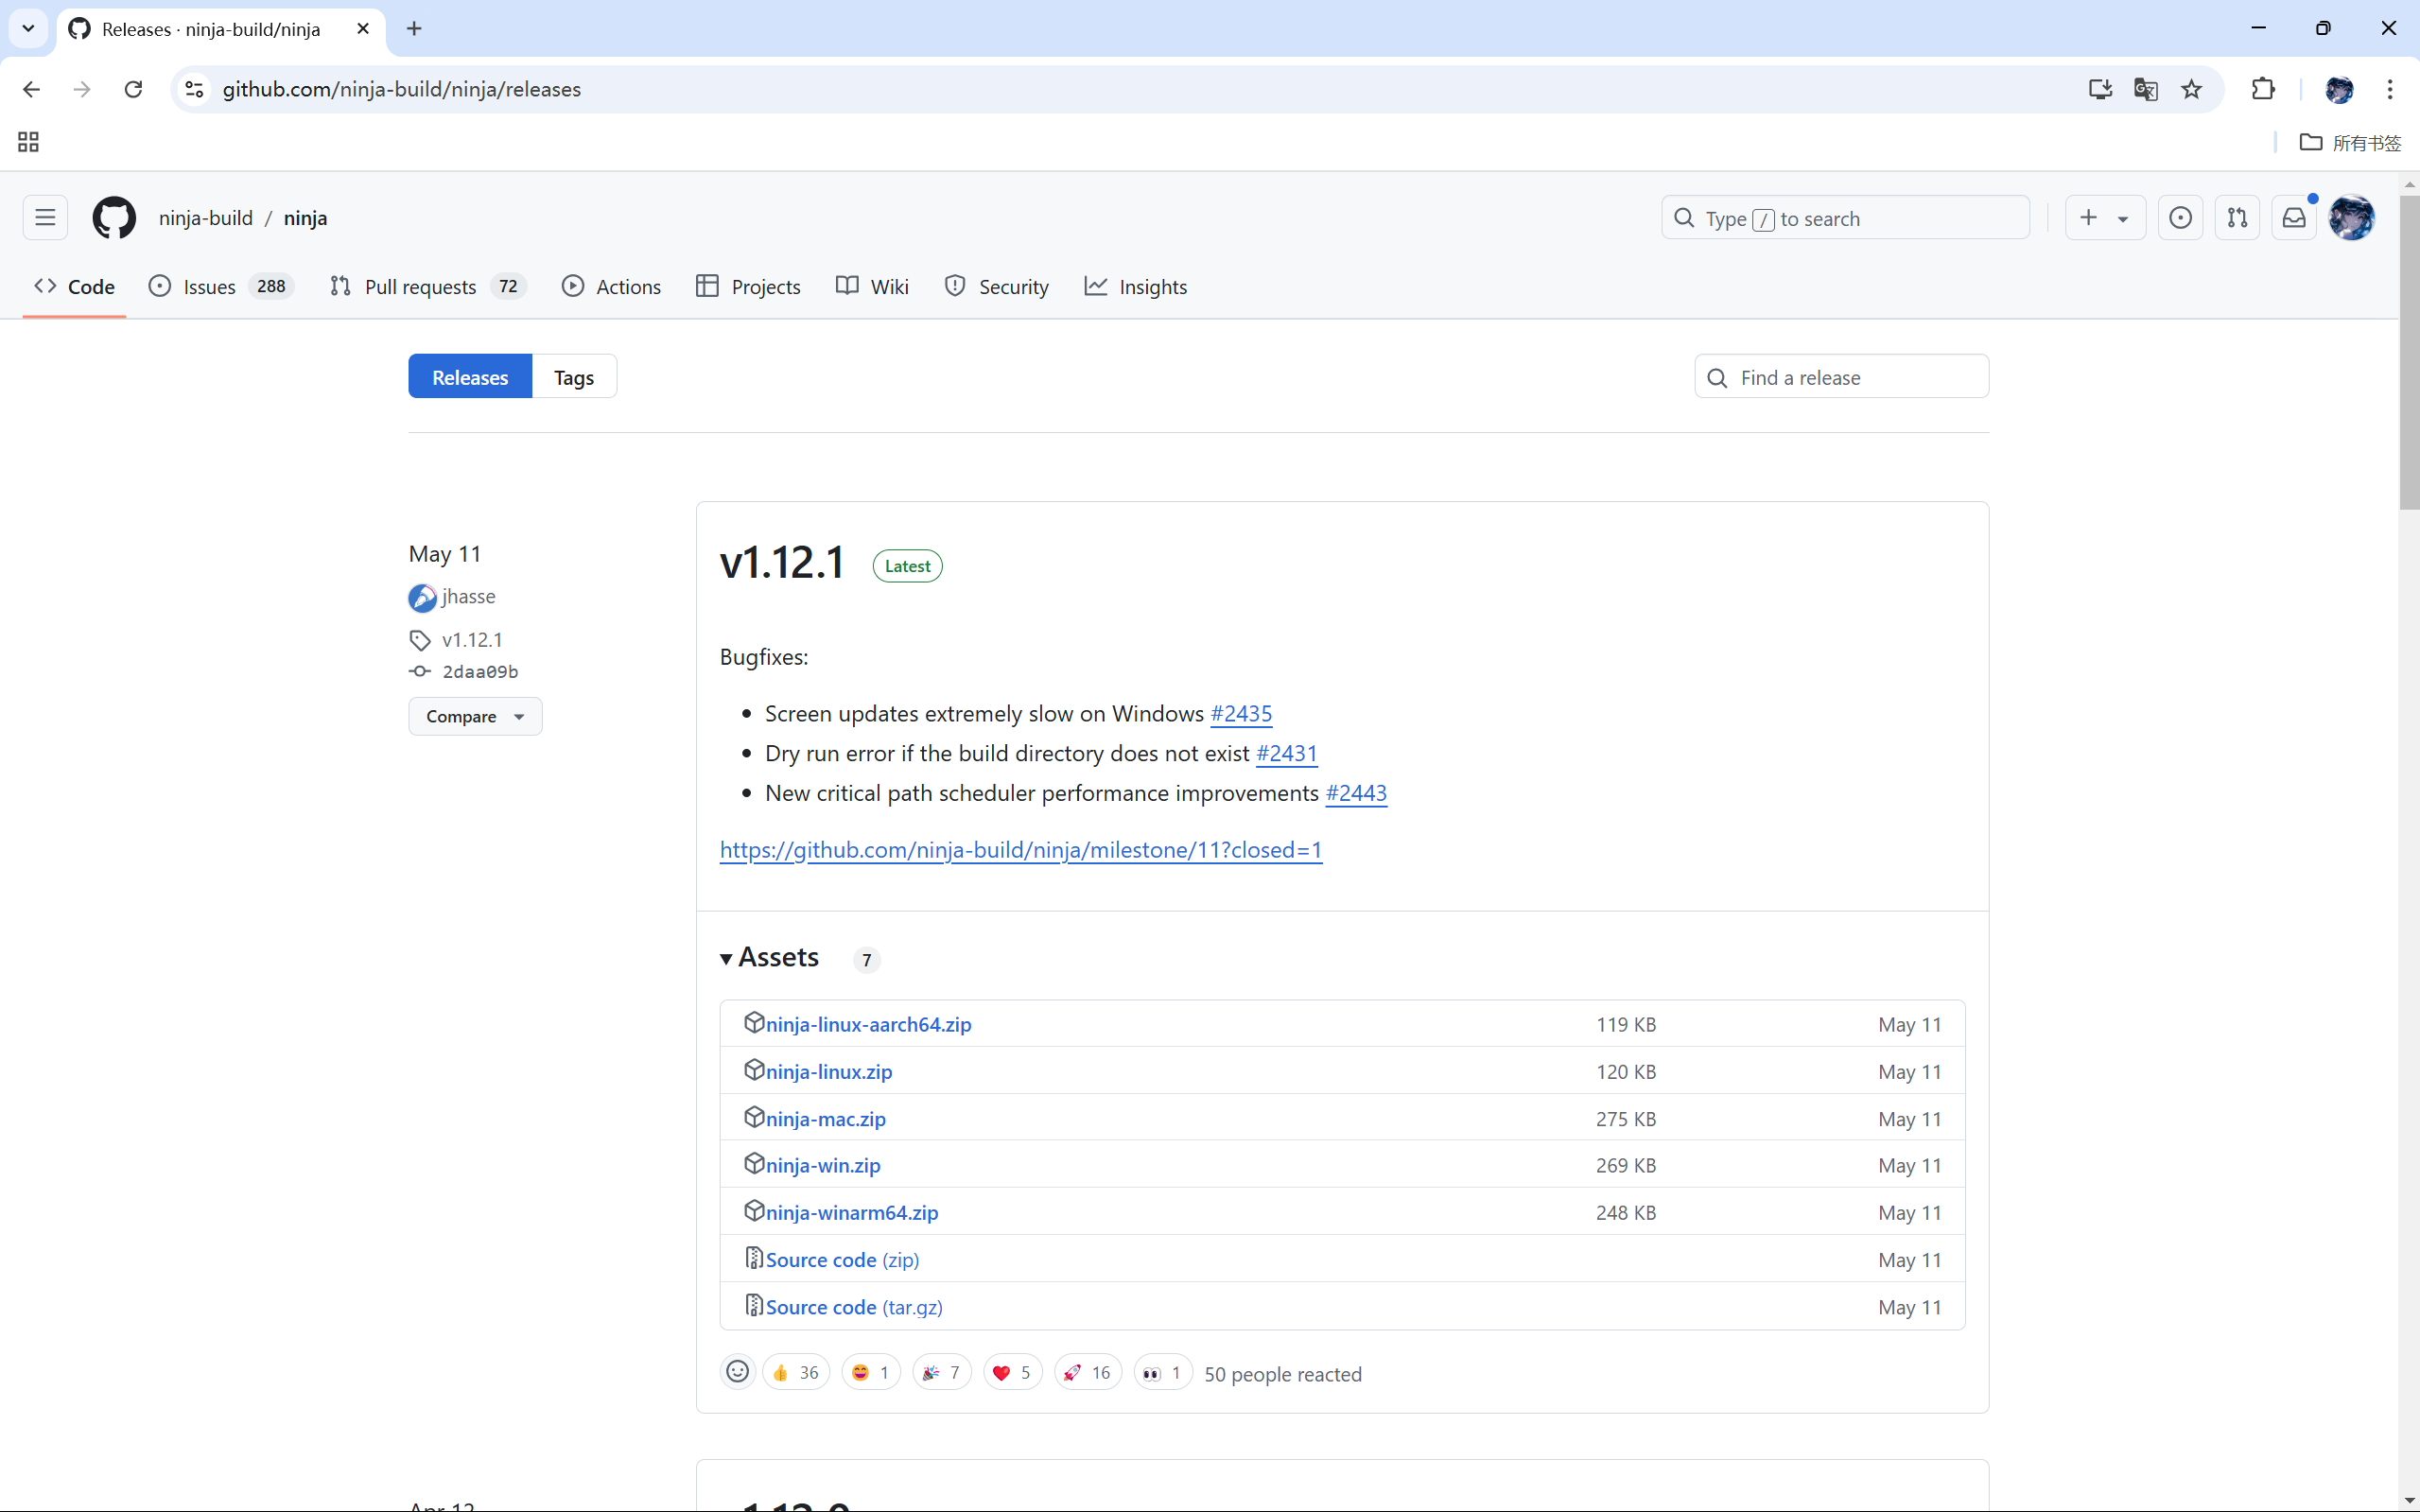Open issue link #2443
Viewport: 2420px width, 1512px height.
1356,793
